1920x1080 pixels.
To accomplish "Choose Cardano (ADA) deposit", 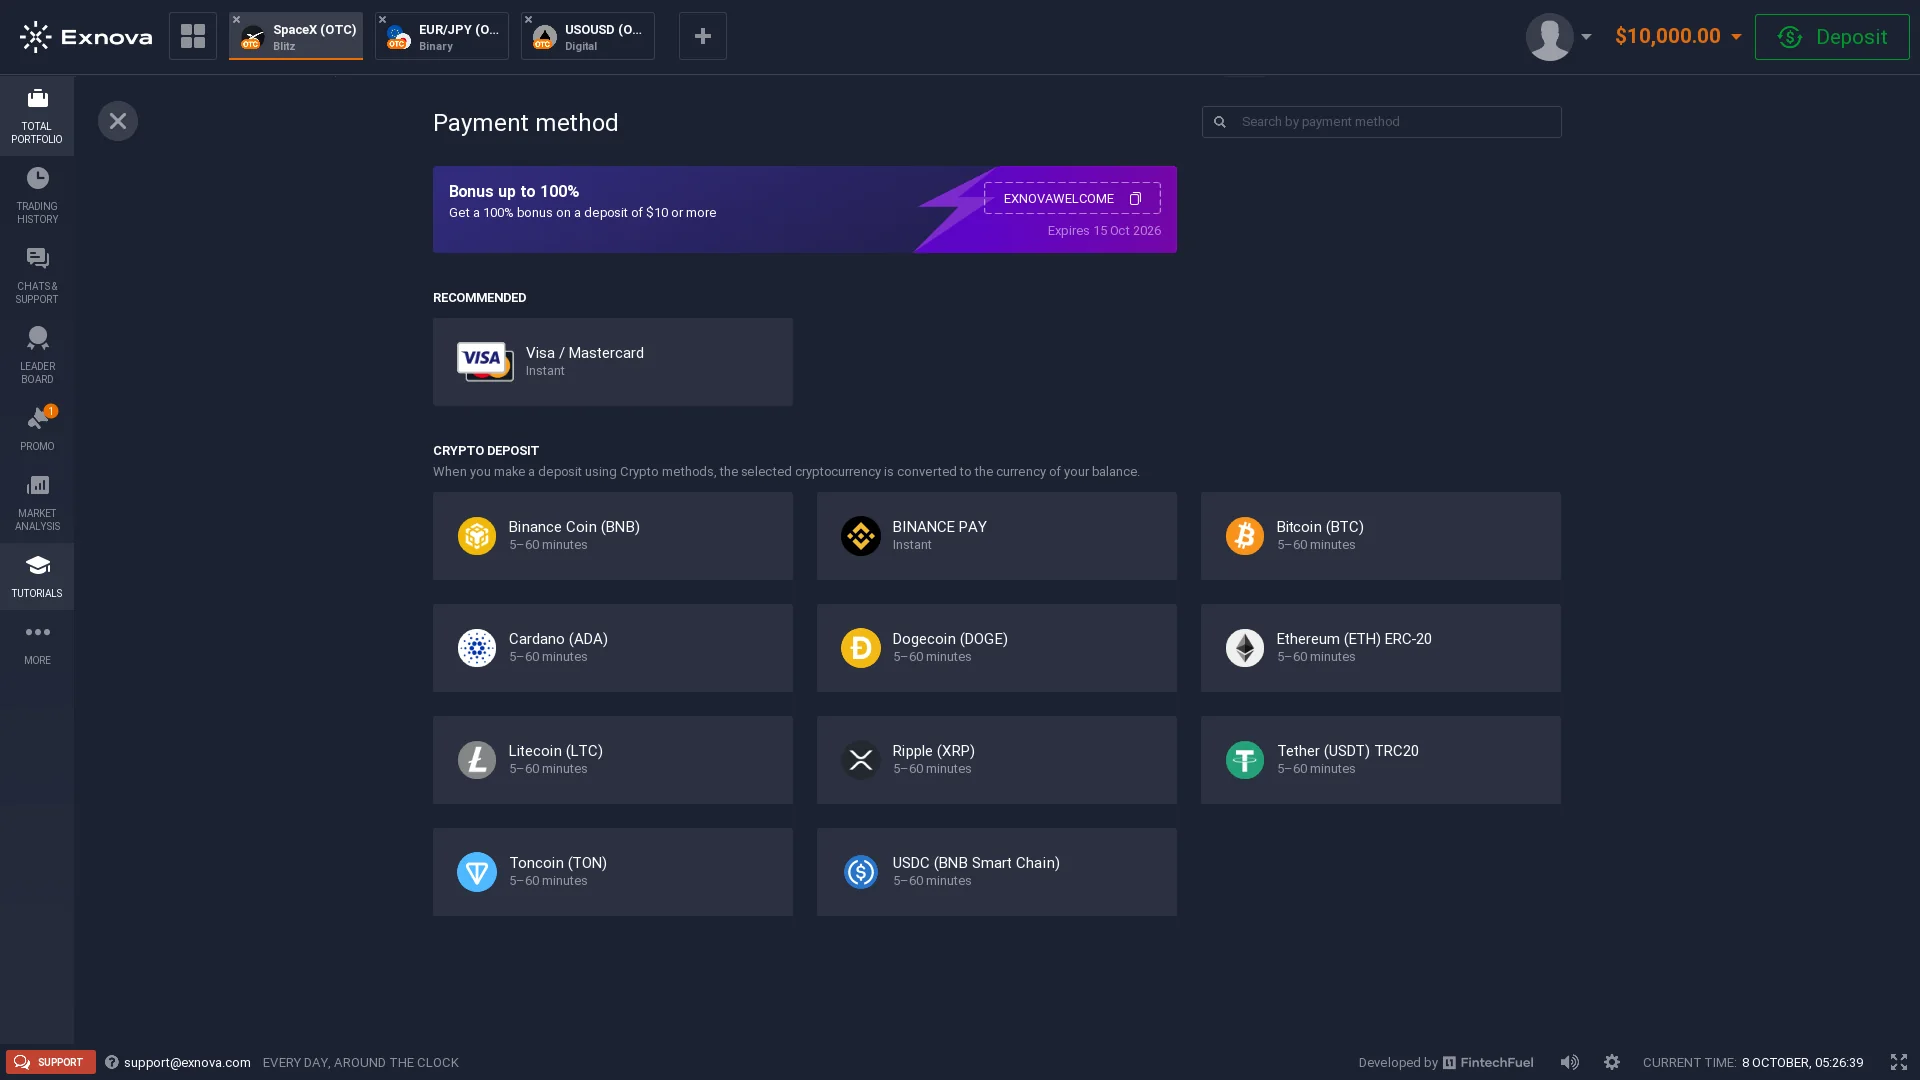I will (x=613, y=648).
